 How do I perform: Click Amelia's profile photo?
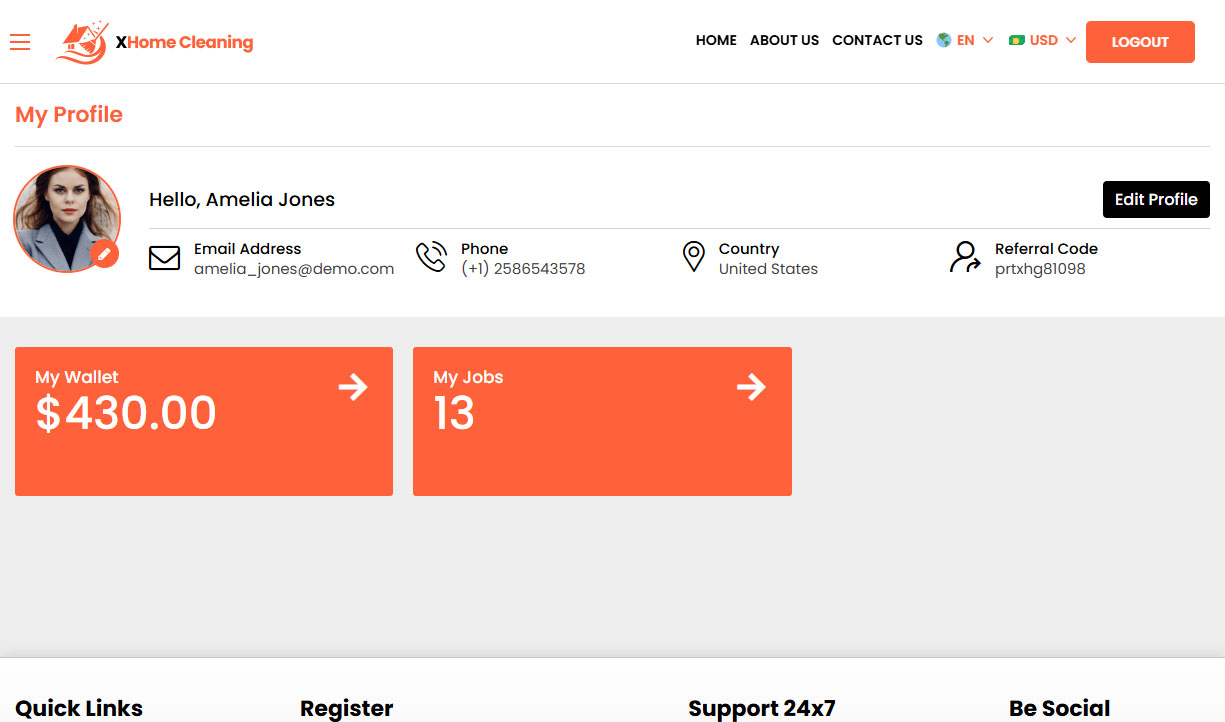66,218
